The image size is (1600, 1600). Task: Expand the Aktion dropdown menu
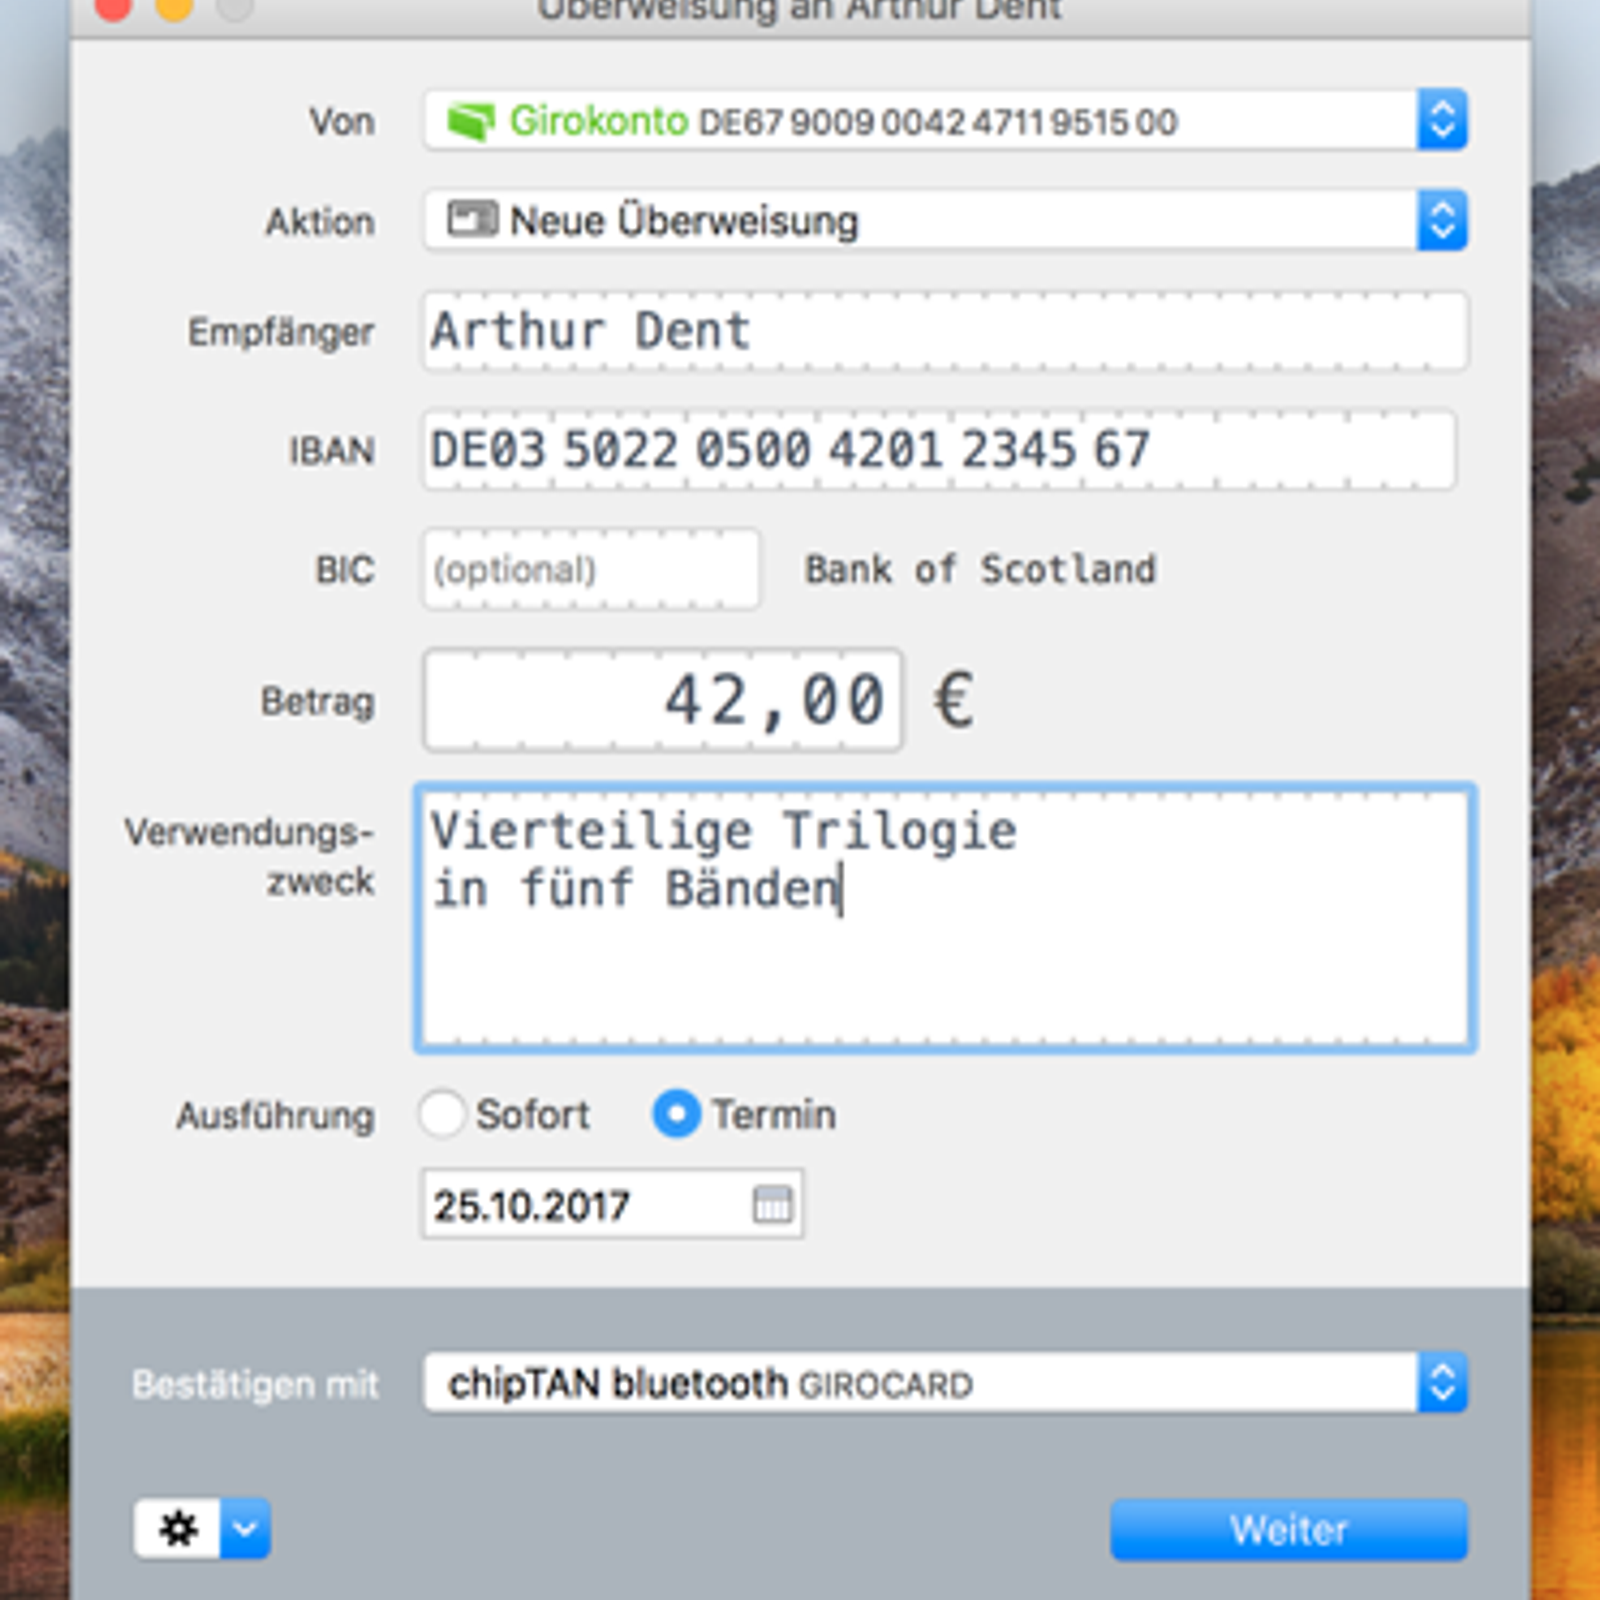[x=1441, y=220]
